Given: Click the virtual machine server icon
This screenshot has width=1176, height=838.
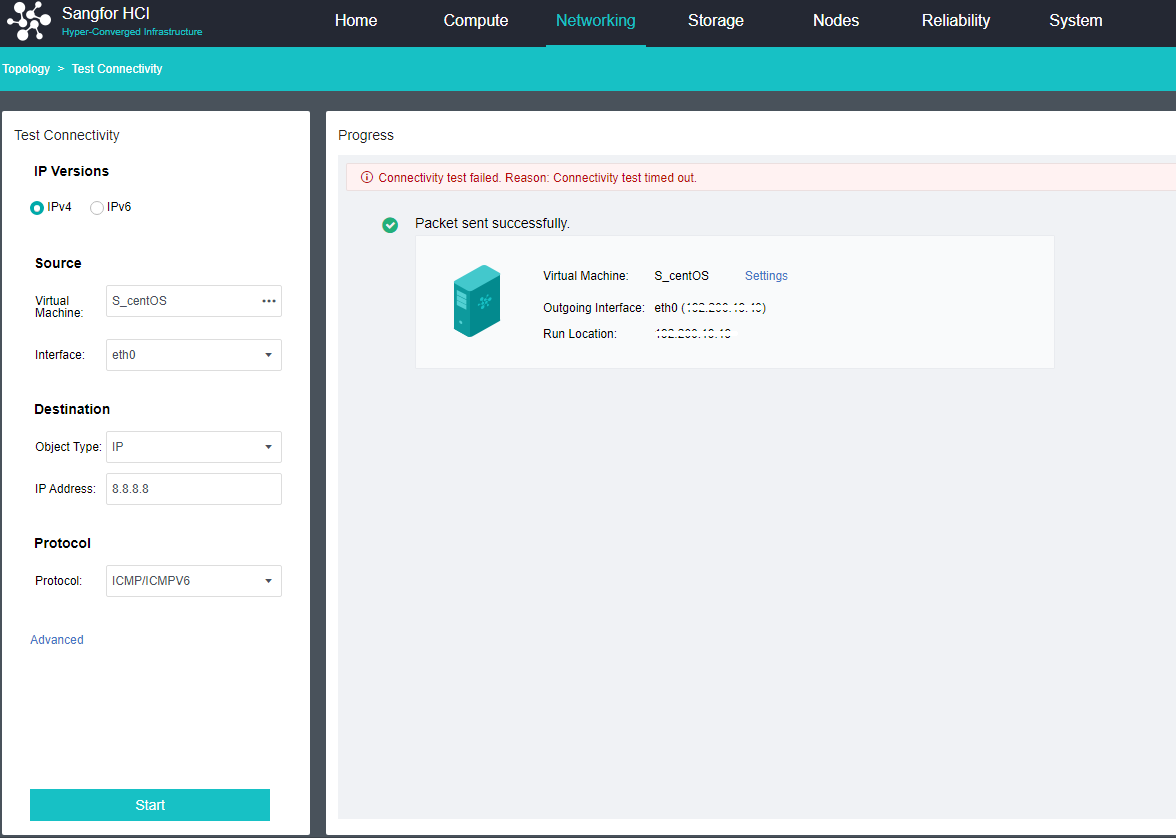Looking at the screenshot, I should (476, 301).
